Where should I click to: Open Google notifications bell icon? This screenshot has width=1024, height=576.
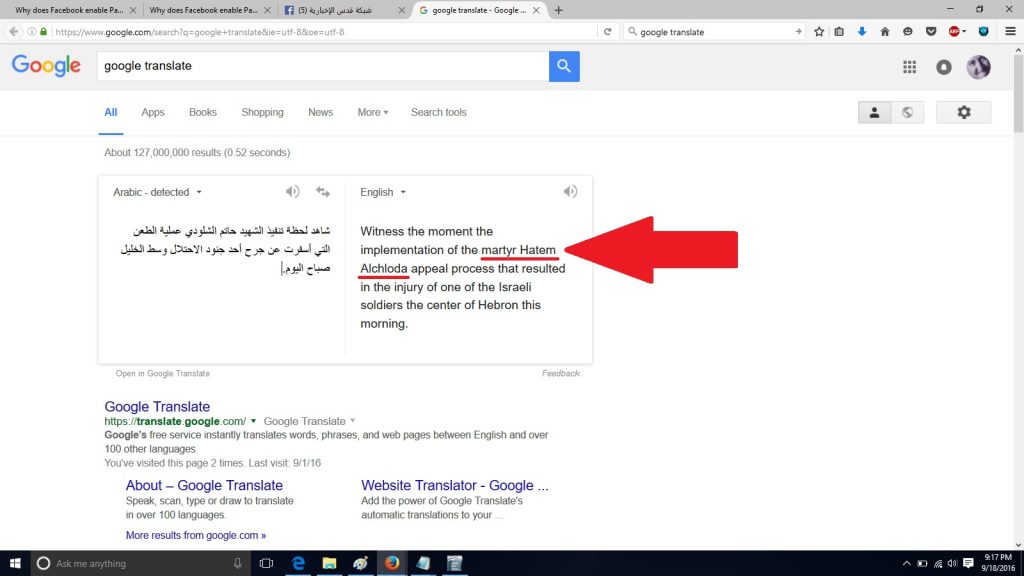944,67
